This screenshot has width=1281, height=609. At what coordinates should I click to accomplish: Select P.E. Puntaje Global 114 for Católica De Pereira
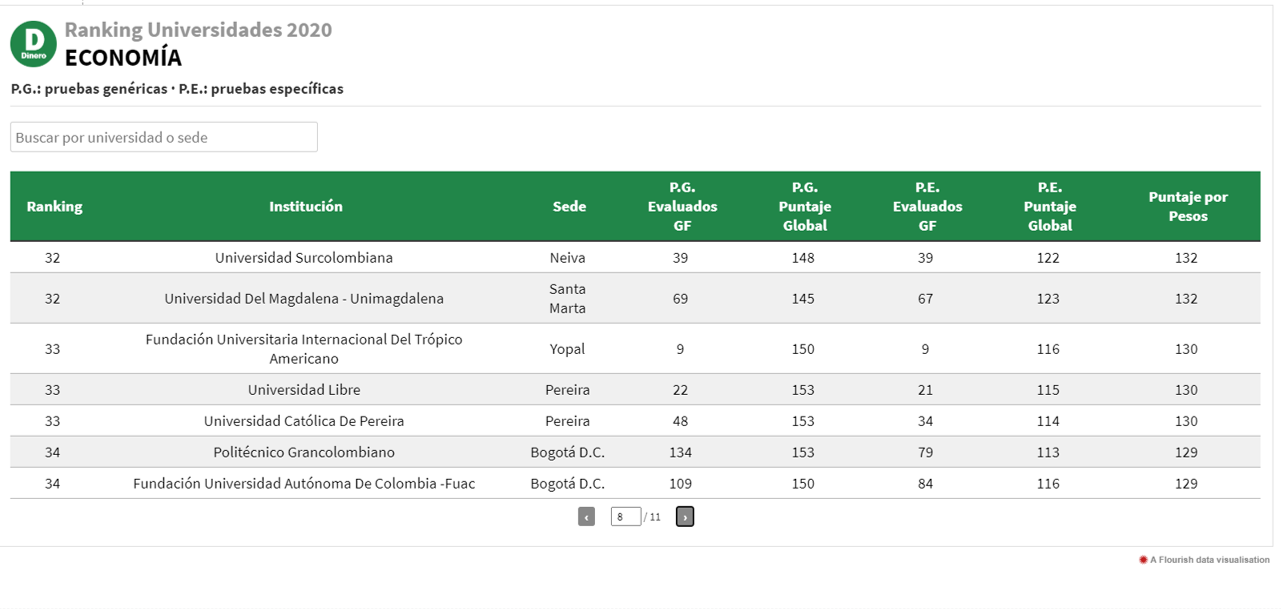pos(1048,421)
